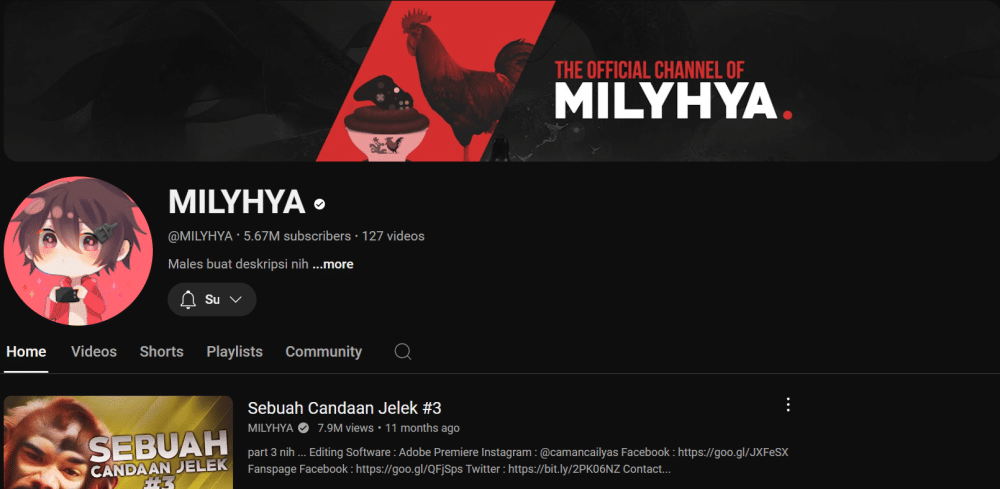The width and height of the screenshot is (1000, 489).
Task: Click the 5.67M subscribers text
Action: (297, 237)
